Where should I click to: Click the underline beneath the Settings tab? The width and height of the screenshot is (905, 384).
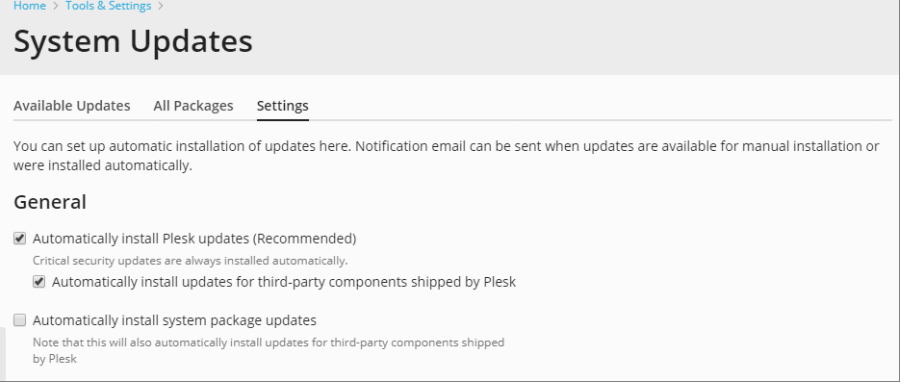[283, 120]
